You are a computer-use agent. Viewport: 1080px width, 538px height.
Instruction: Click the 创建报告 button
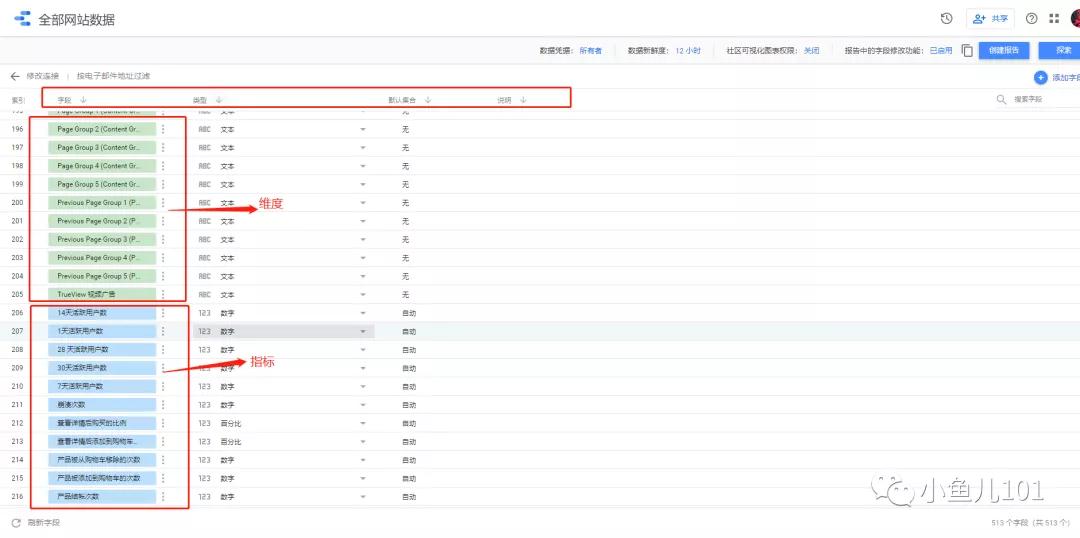coord(1004,50)
